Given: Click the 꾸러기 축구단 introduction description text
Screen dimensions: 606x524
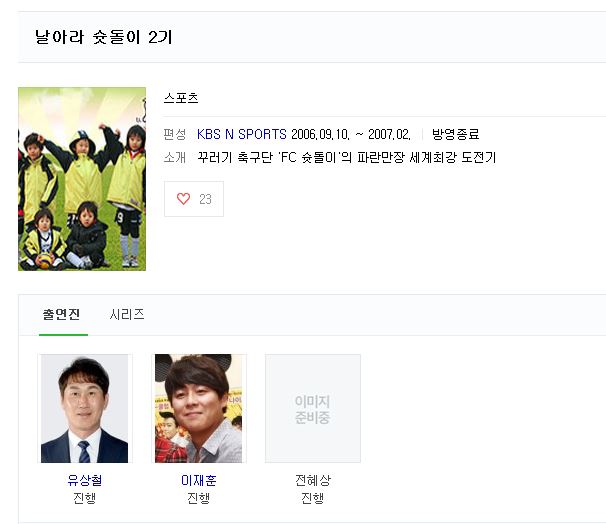Looking at the screenshot, I should pyautogui.click(x=346, y=158).
